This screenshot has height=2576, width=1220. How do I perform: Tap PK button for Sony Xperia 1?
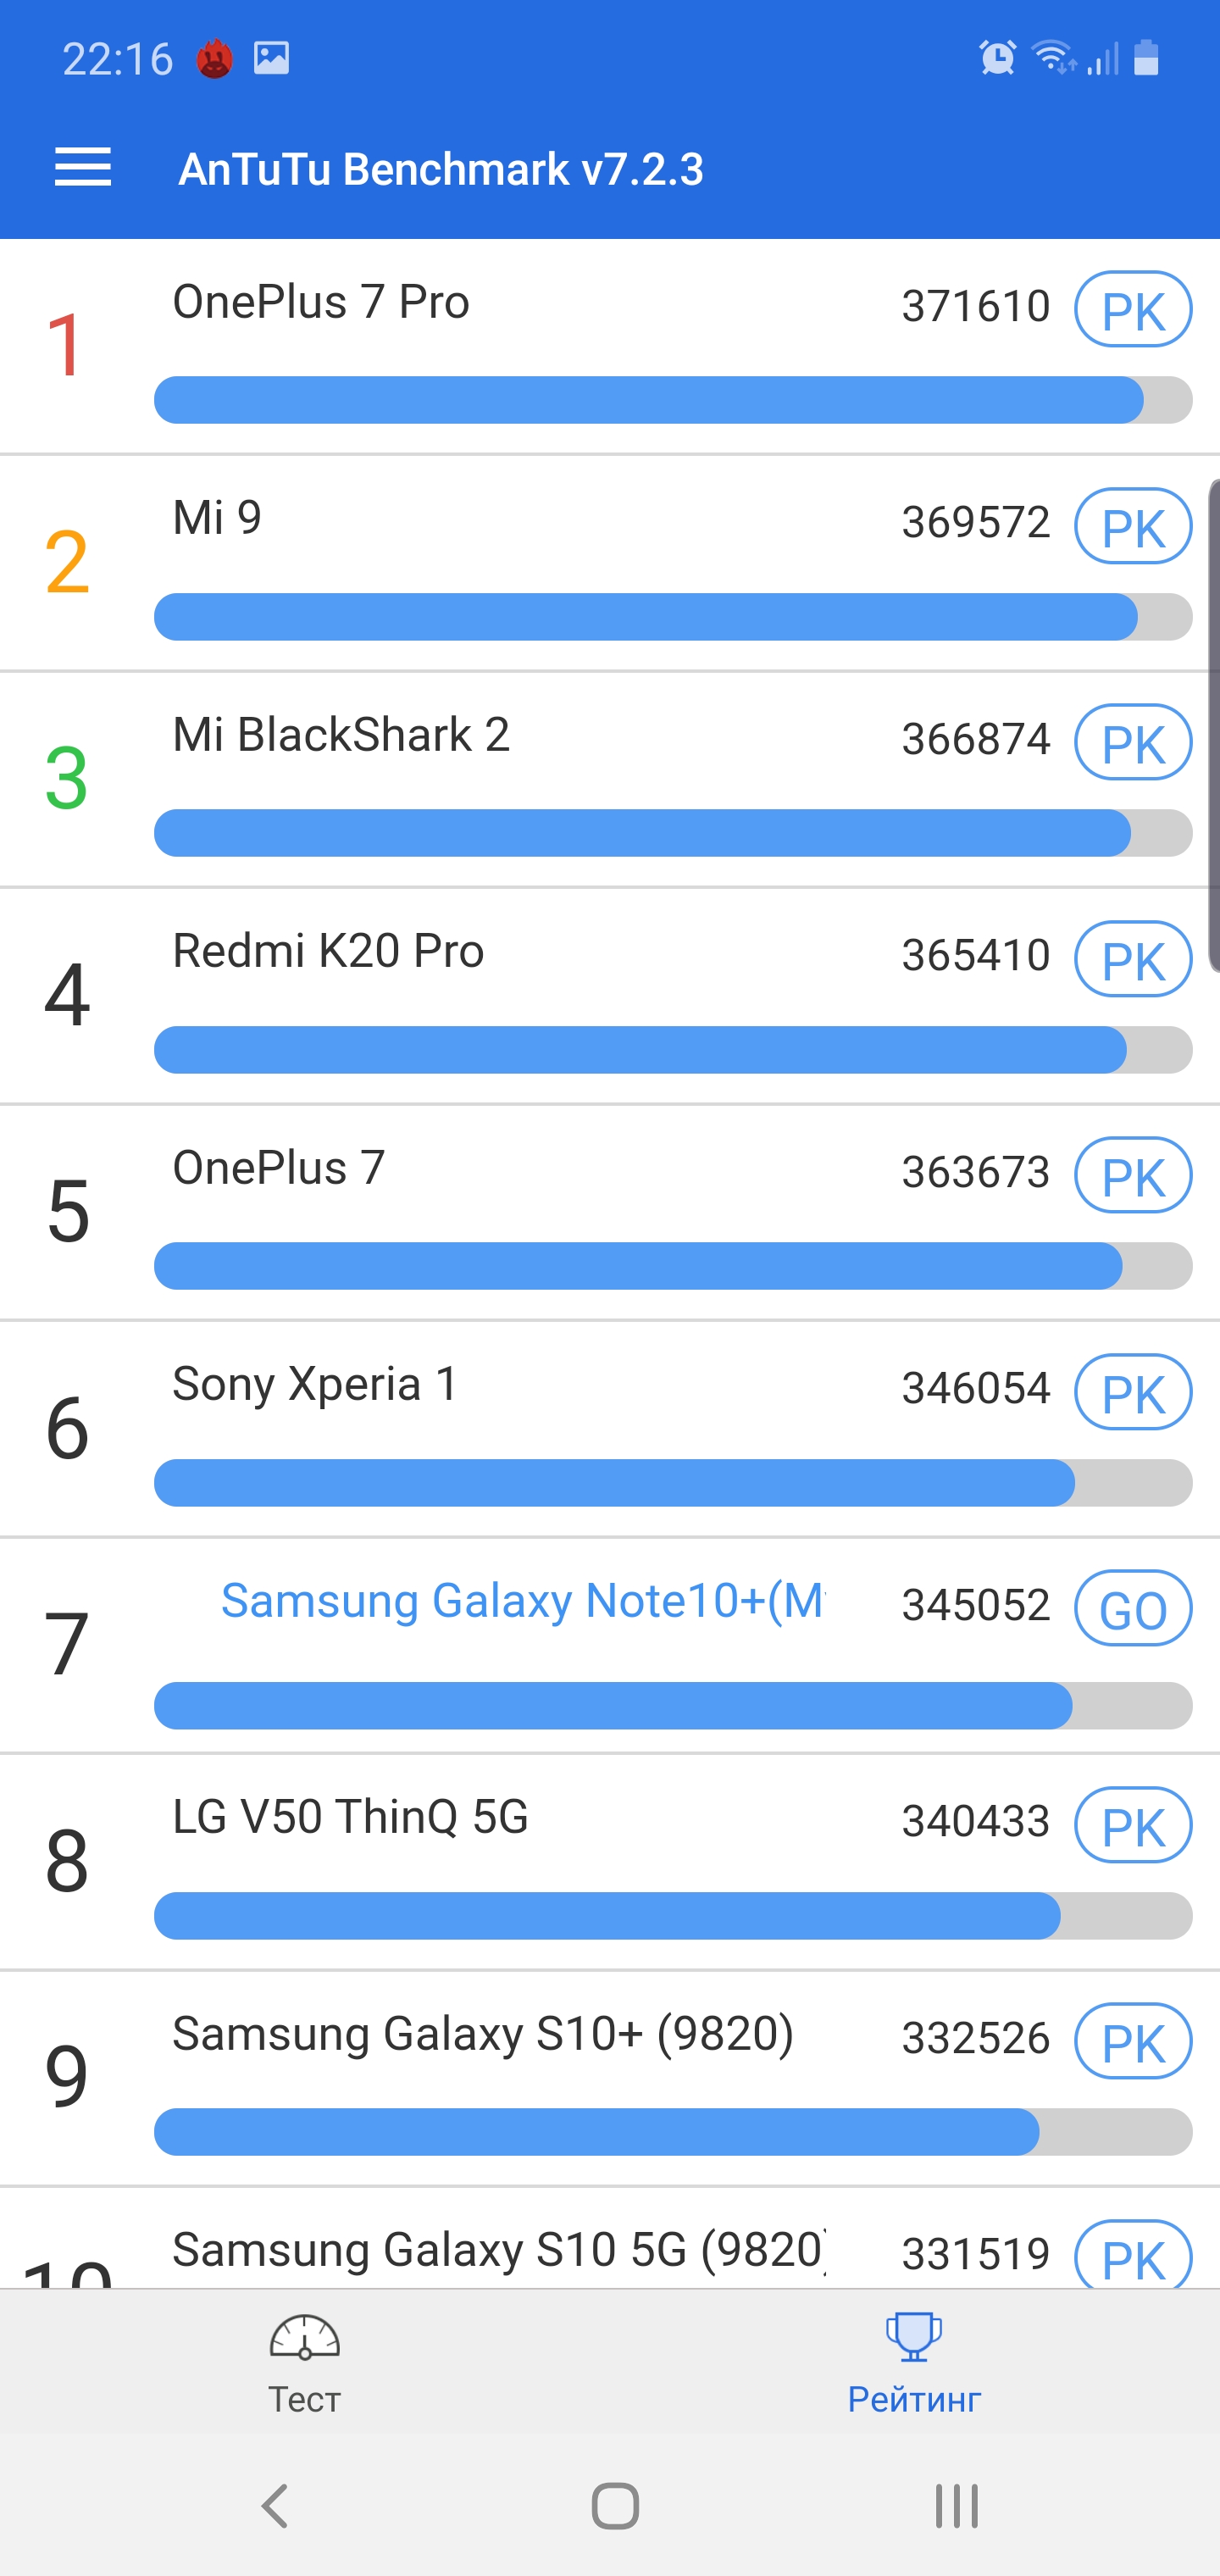click(x=1132, y=1392)
